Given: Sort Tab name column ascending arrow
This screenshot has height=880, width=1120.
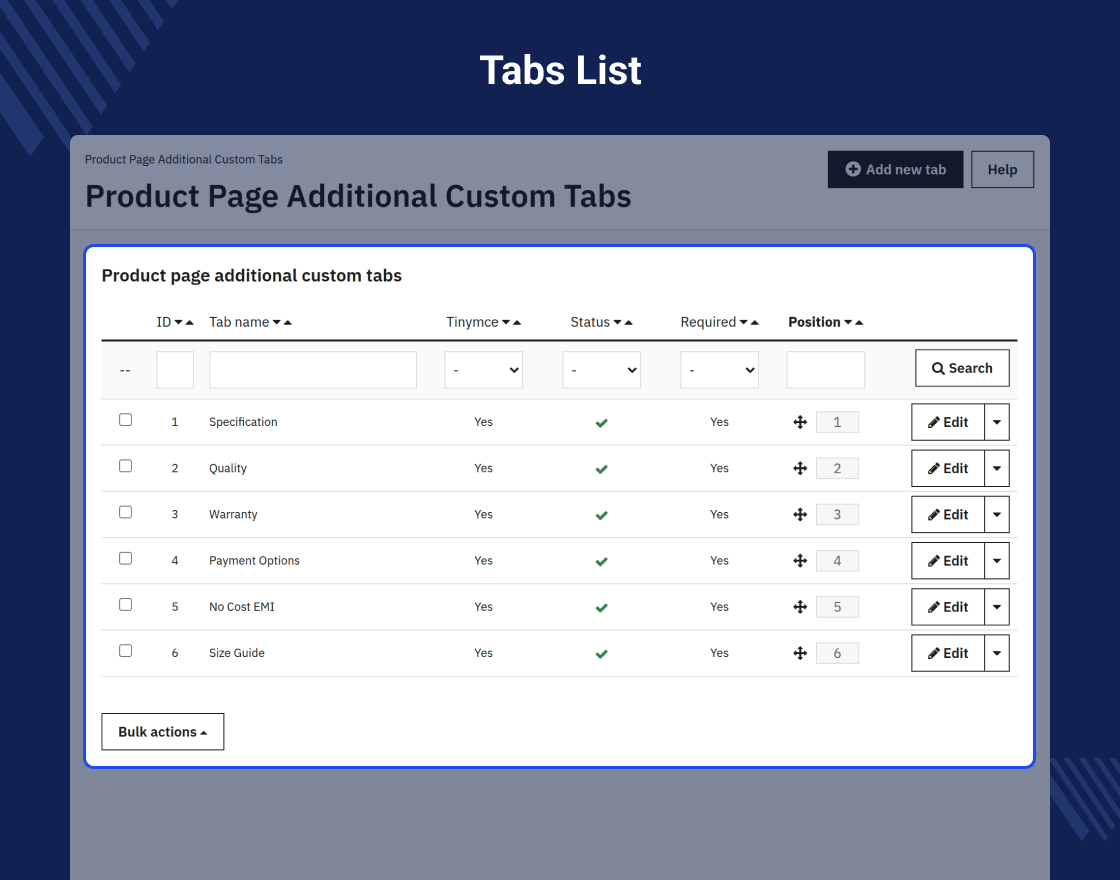Looking at the screenshot, I should pyautogui.click(x=288, y=323).
